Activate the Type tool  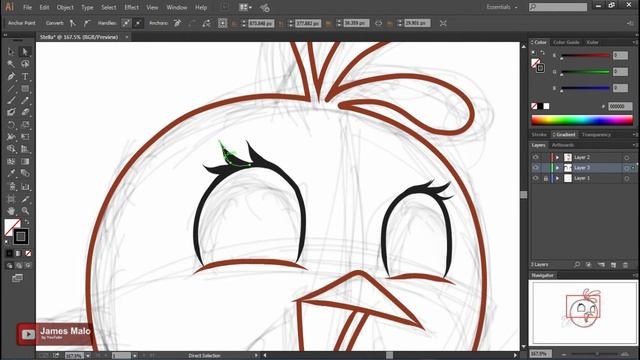point(25,76)
